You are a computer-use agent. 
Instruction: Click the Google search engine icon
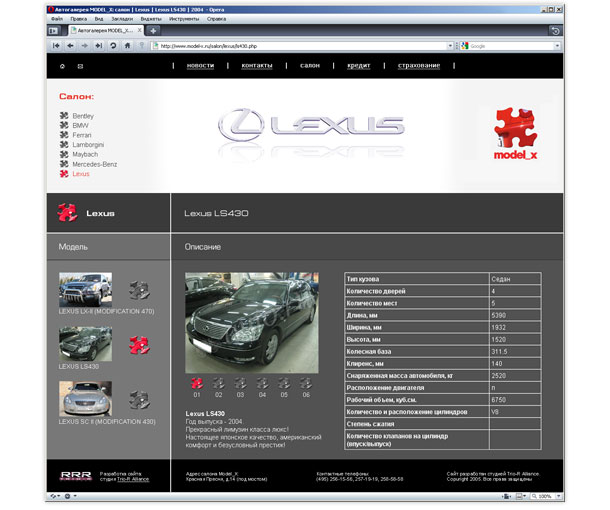pos(465,46)
